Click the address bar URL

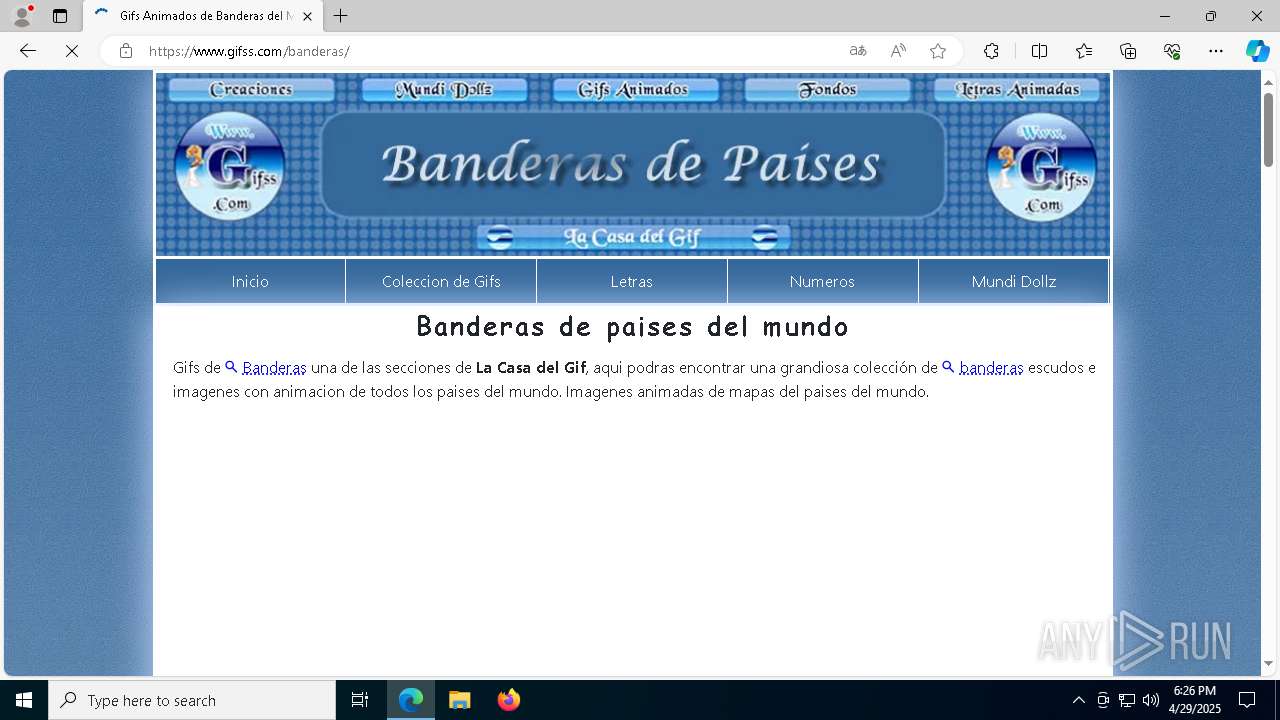[x=249, y=51]
